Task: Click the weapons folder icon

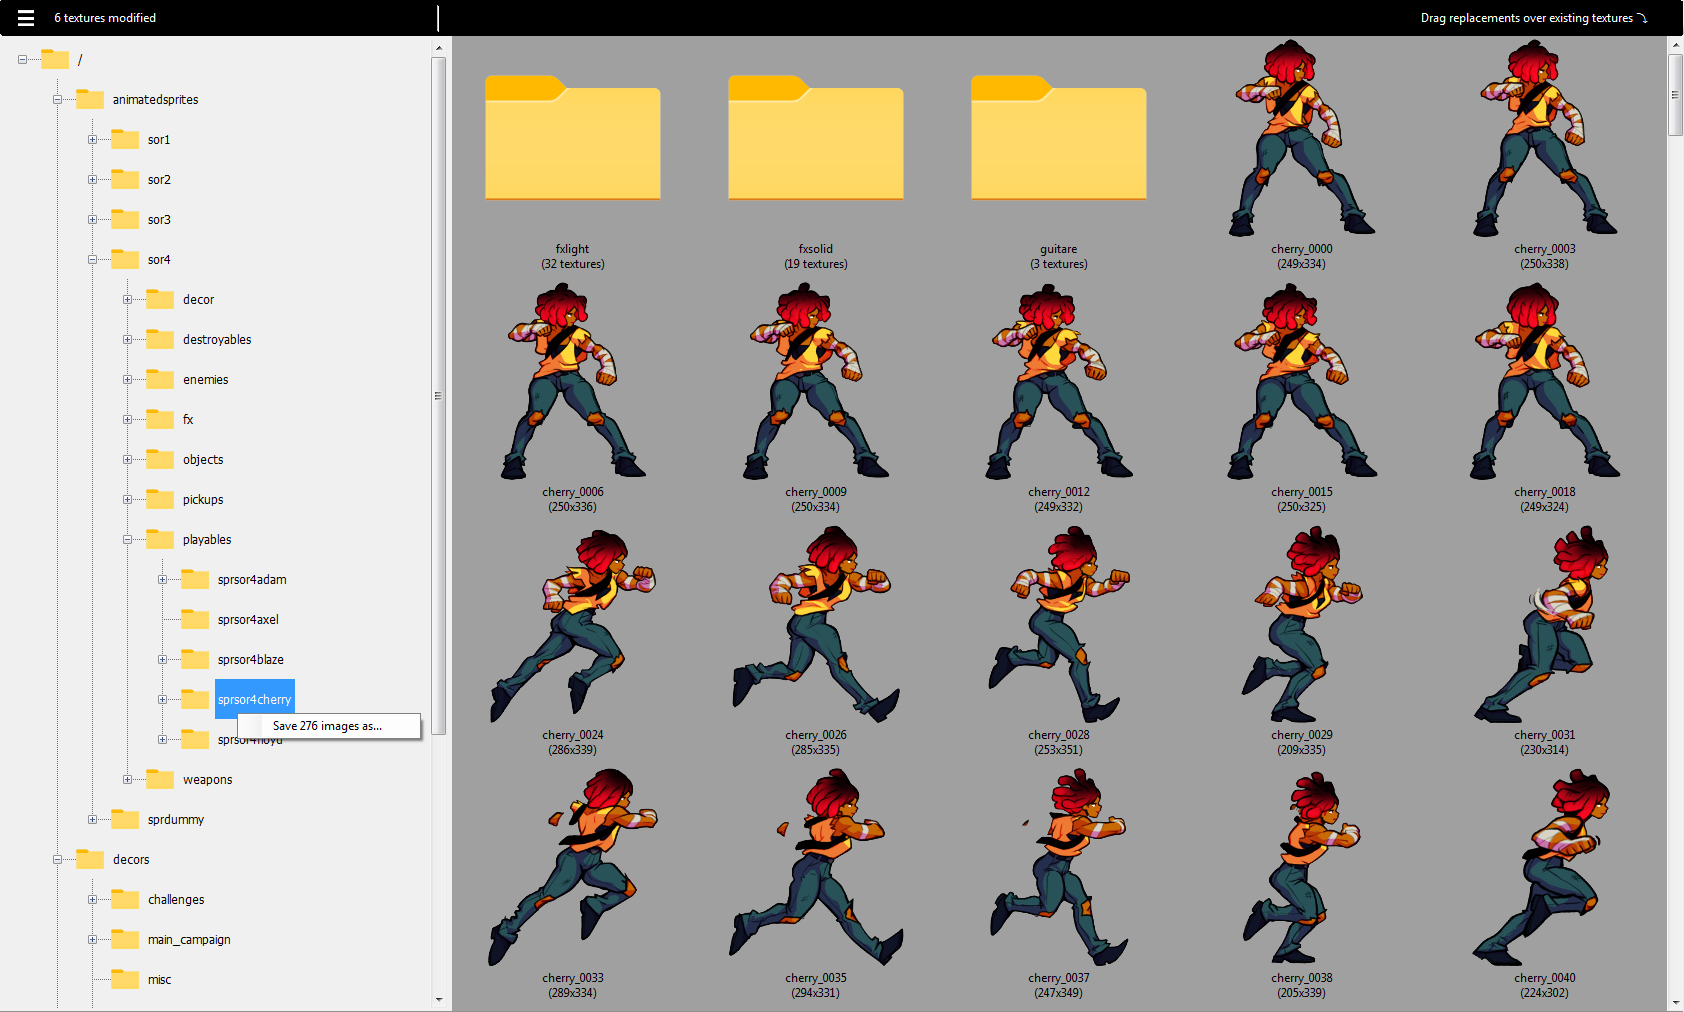Action: click(x=160, y=780)
